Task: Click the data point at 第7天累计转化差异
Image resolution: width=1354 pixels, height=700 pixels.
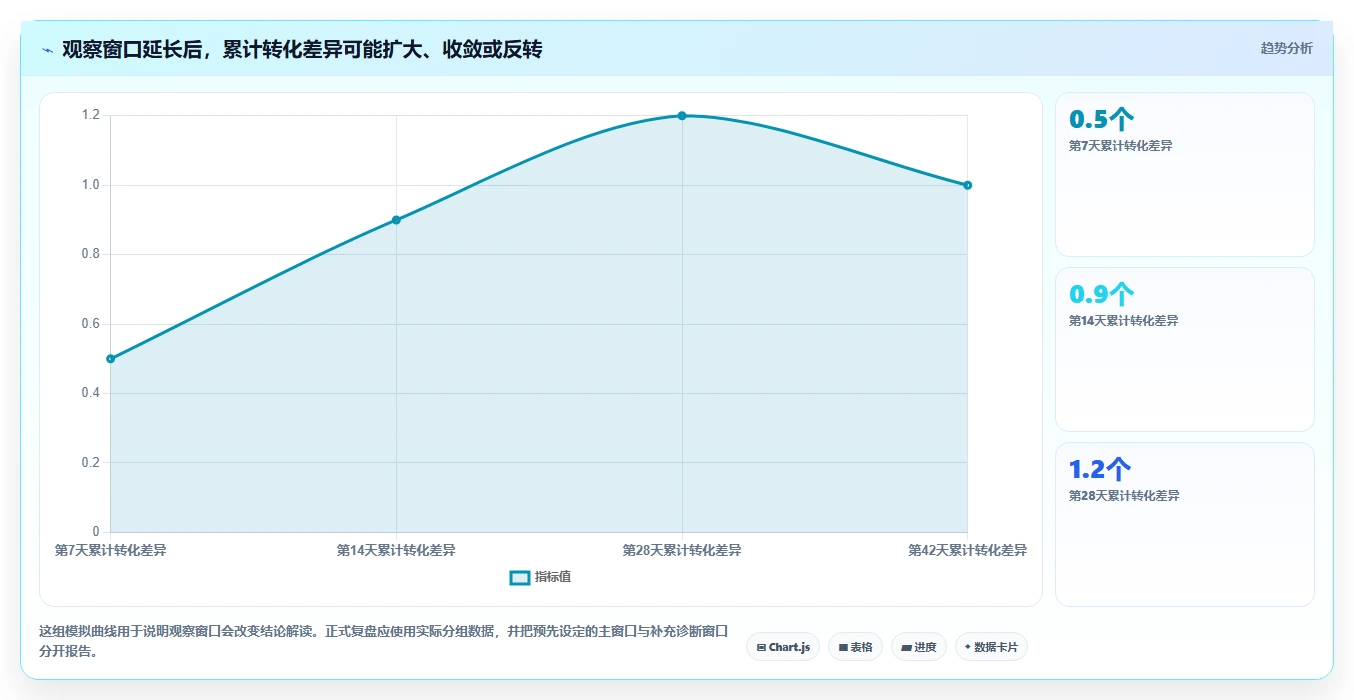Action: point(110,358)
